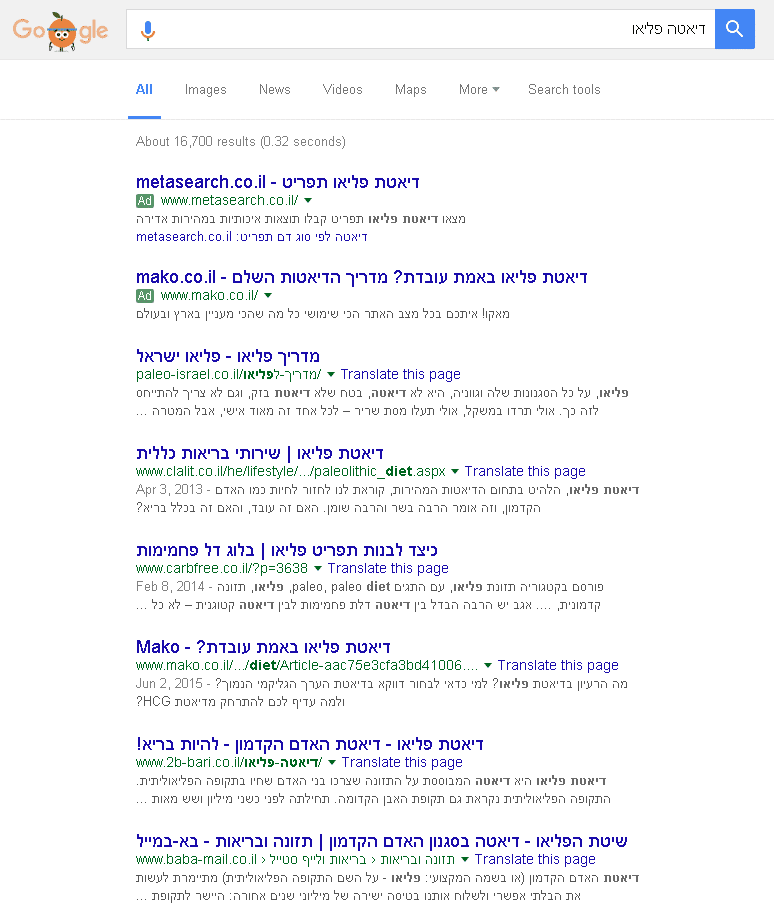774x910 pixels.
Task: Translate the clalit.co.il result page
Action: click(525, 471)
